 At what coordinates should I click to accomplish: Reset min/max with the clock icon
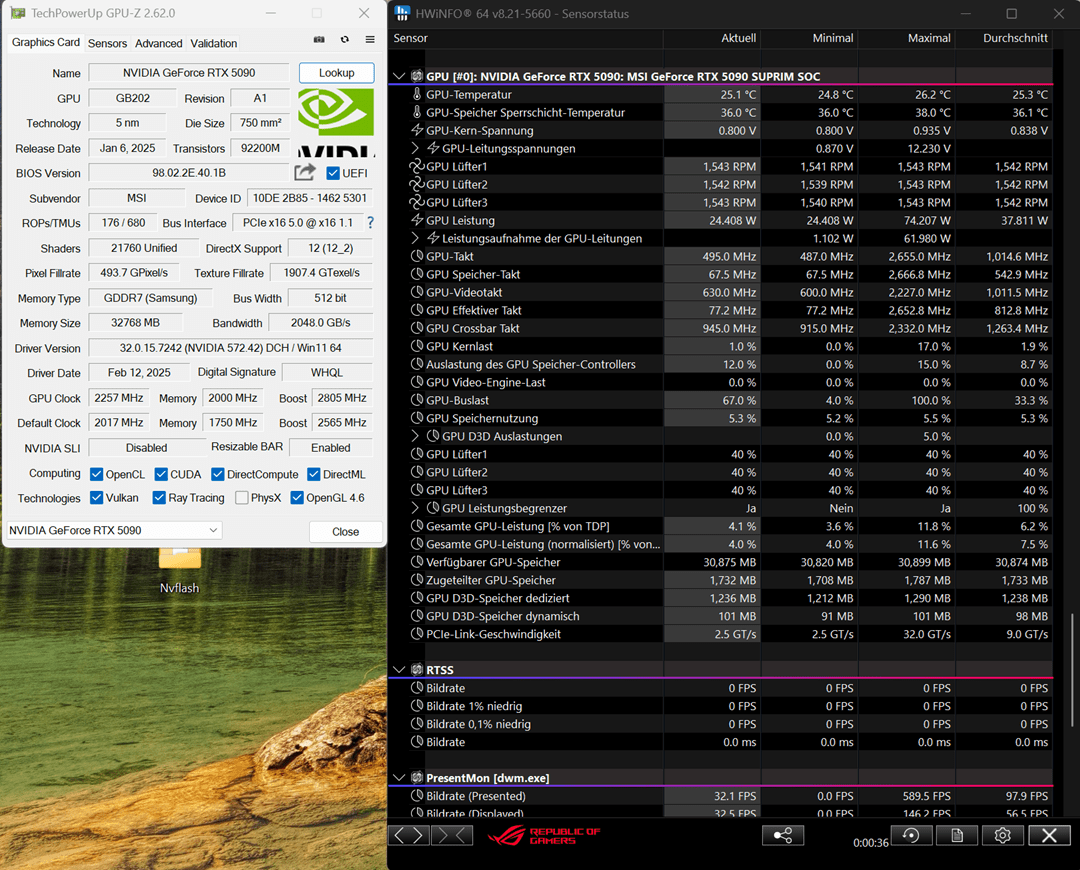[x=911, y=836]
